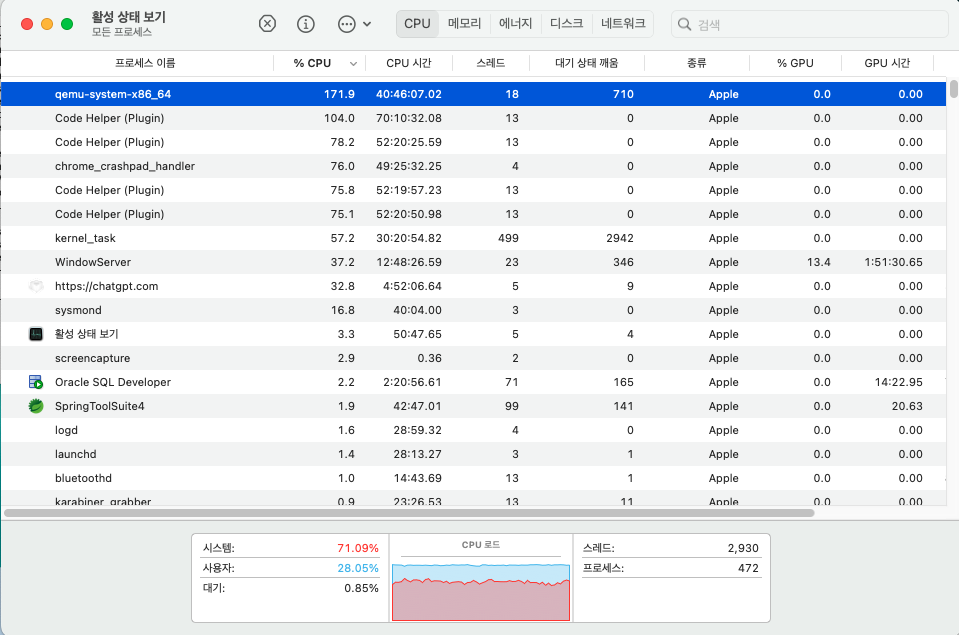Click the Oracle SQL Developer row icon

click(36, 382)
